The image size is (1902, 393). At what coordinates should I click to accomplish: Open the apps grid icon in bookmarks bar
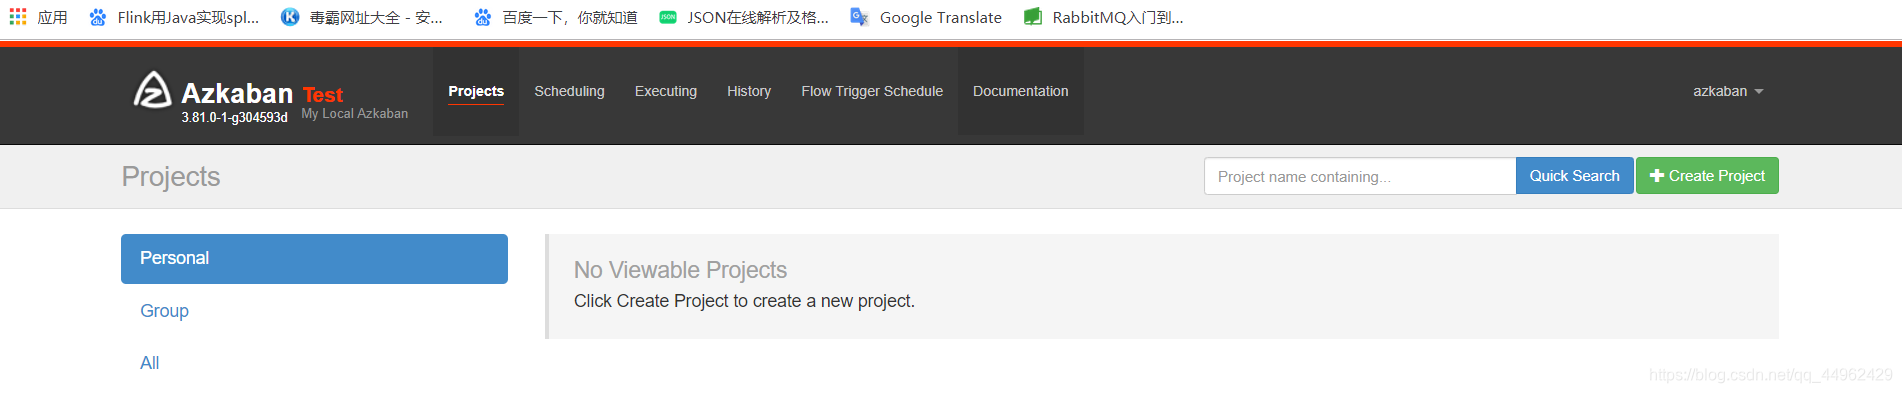click(18, 17)
